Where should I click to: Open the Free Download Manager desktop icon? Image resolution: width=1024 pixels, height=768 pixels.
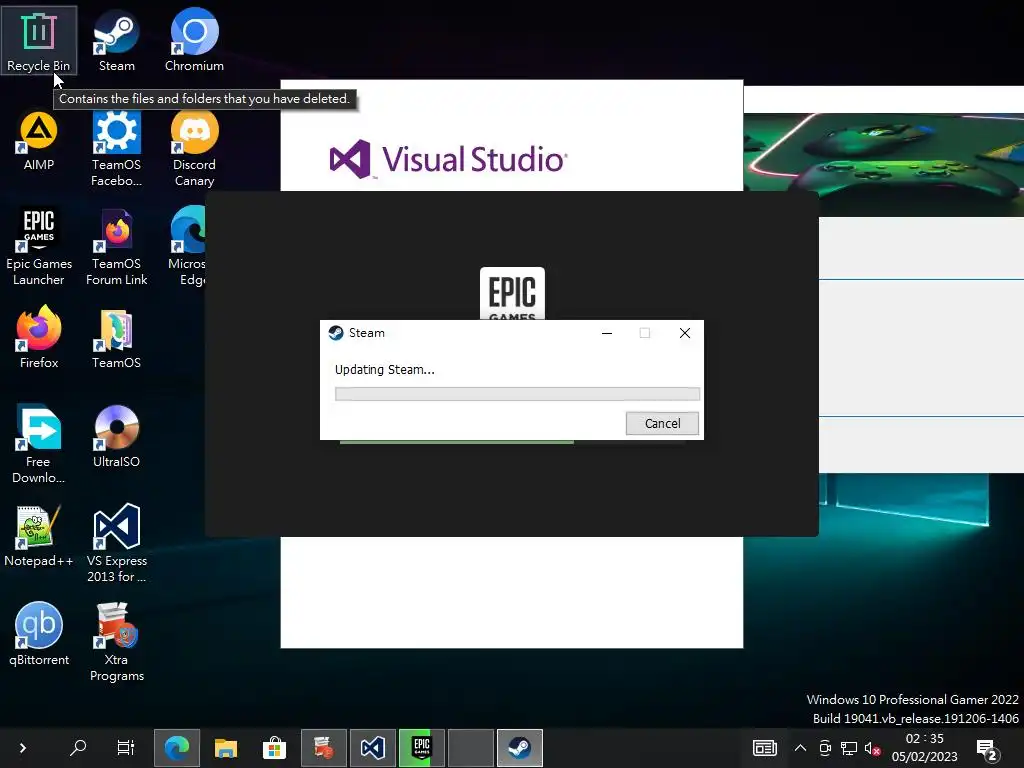click(x=39, y=445)
